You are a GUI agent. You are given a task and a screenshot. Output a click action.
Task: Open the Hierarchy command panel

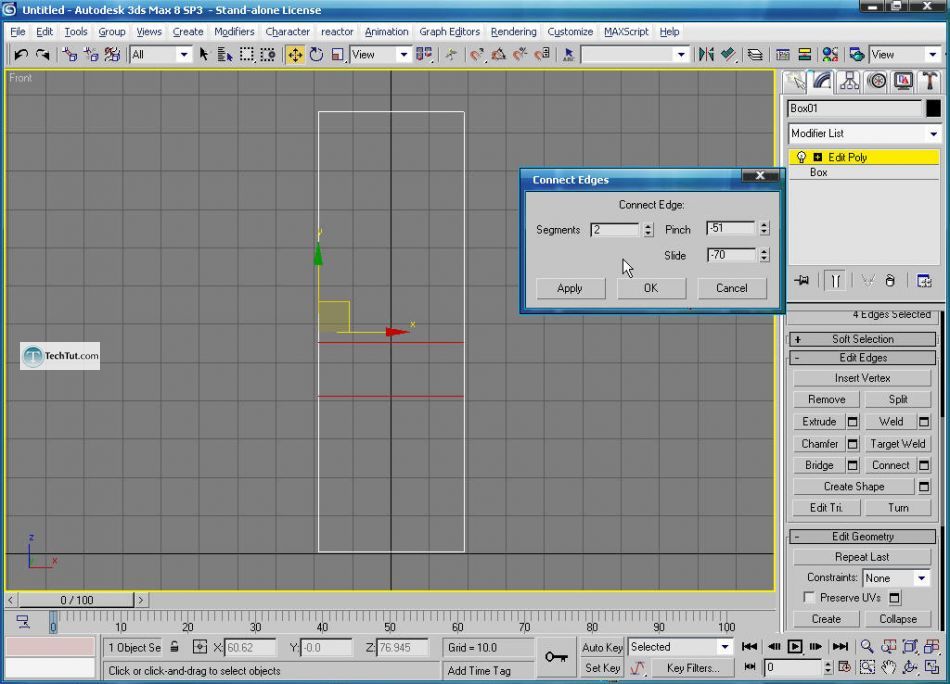click(849, 81)
